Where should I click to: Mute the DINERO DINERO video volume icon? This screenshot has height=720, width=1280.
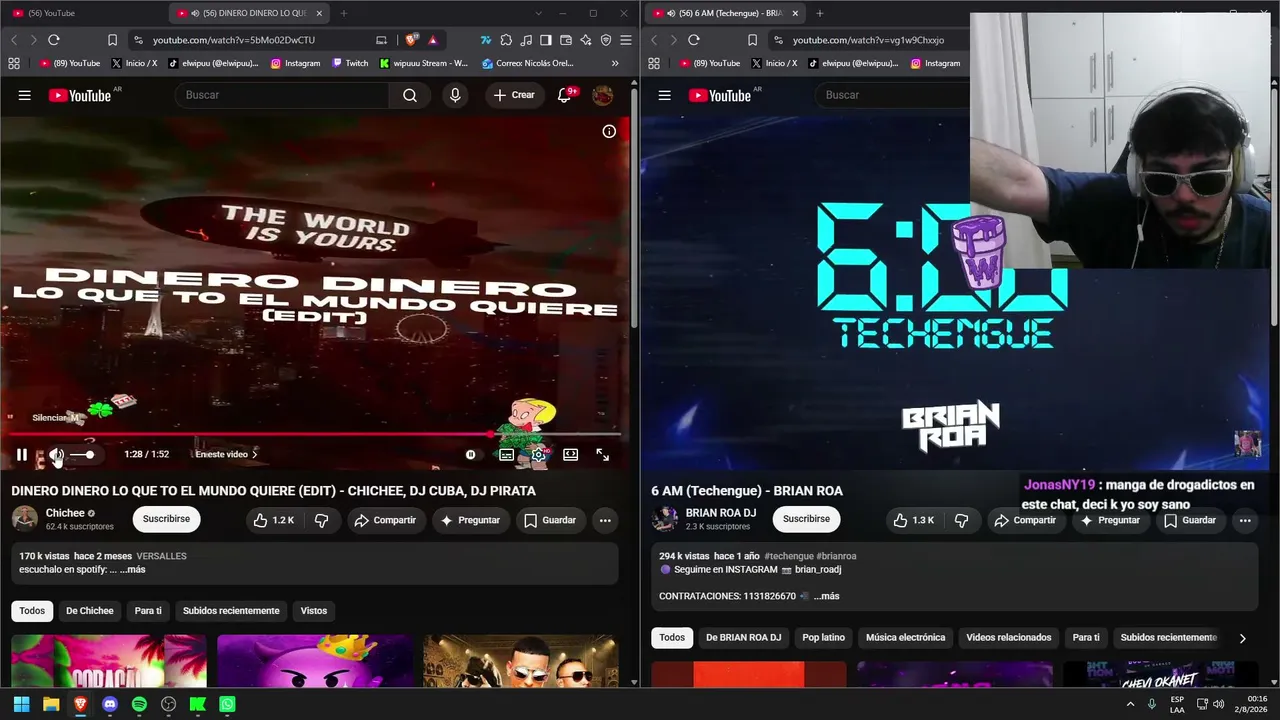(56, 455)
